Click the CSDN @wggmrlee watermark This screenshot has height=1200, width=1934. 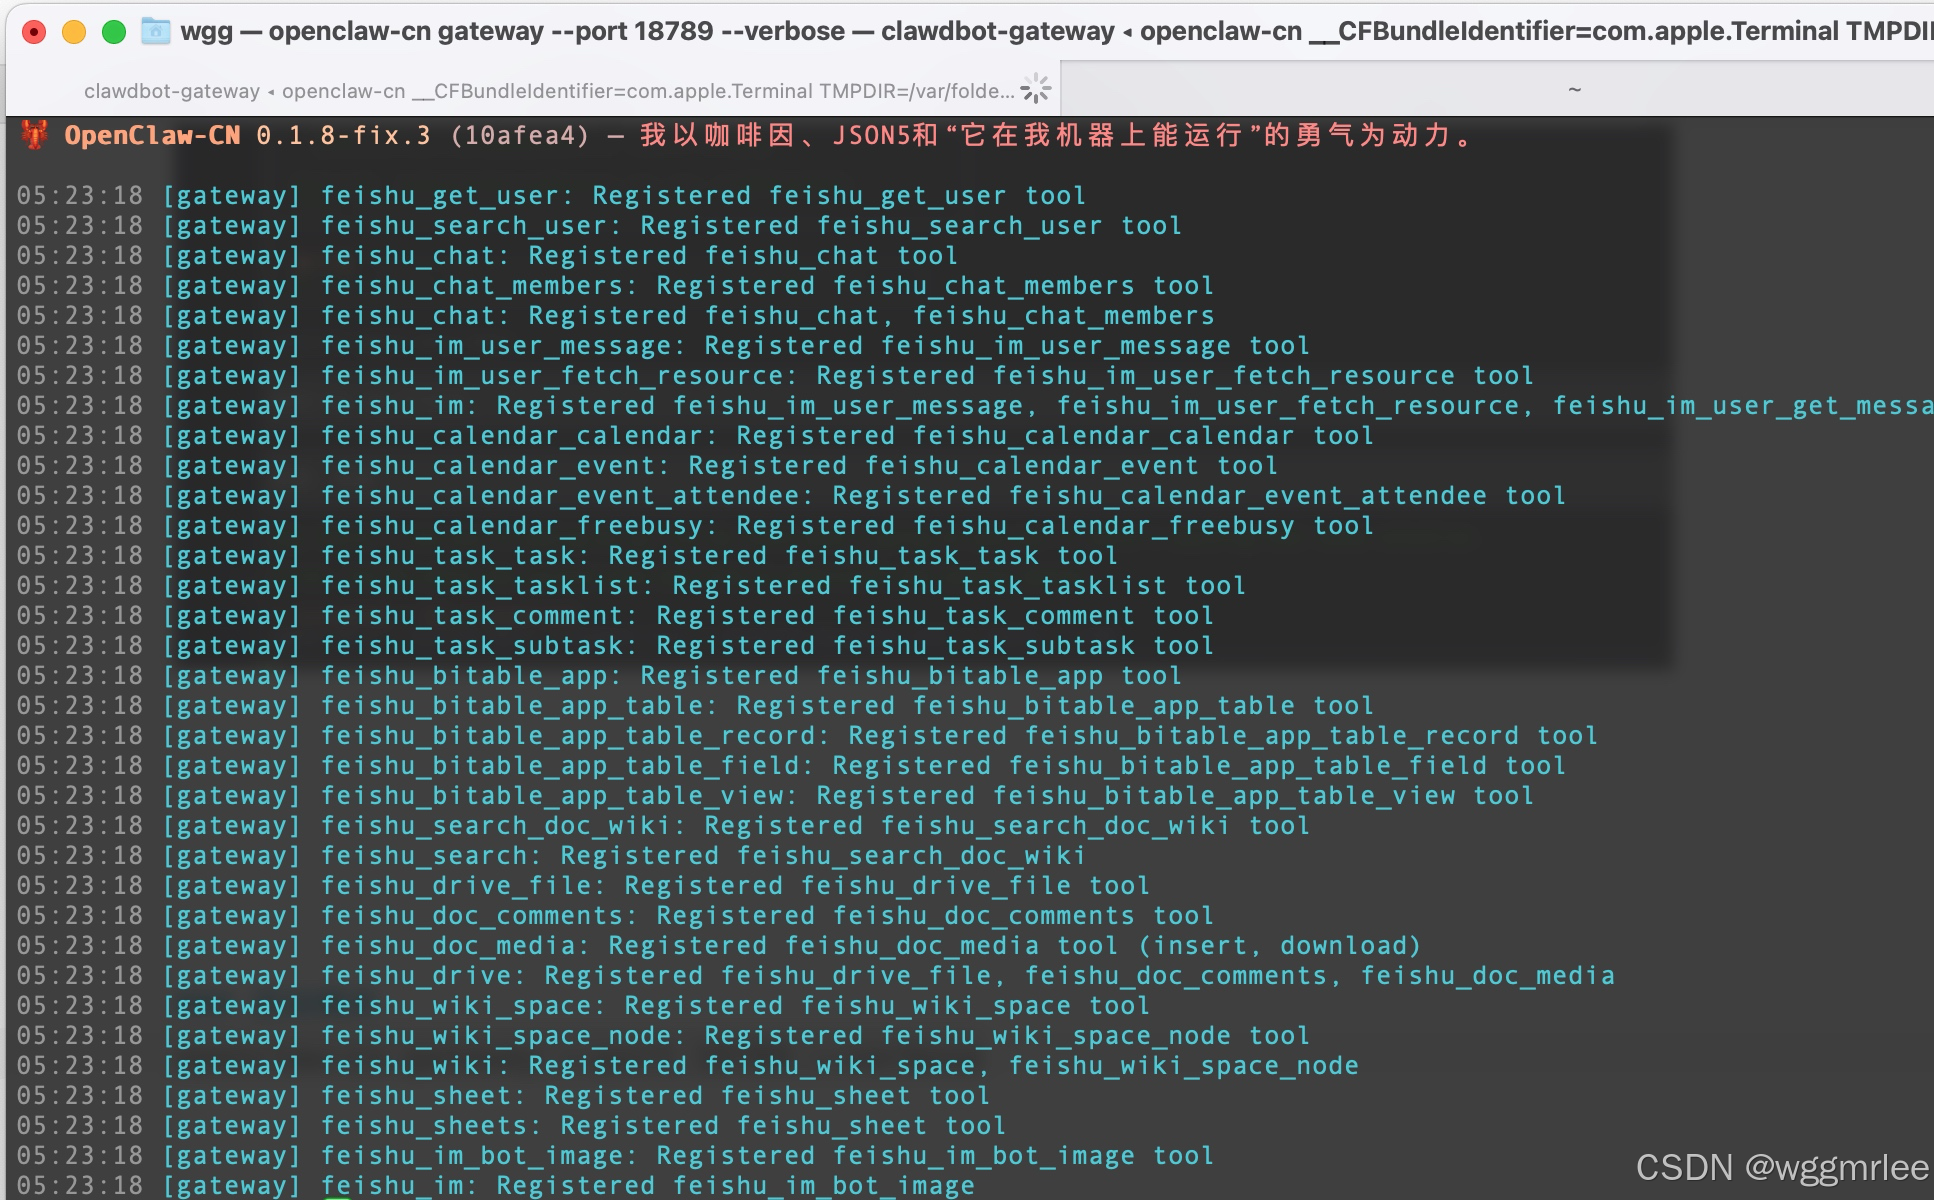pyautogui.click(x=1781, y=1167)
